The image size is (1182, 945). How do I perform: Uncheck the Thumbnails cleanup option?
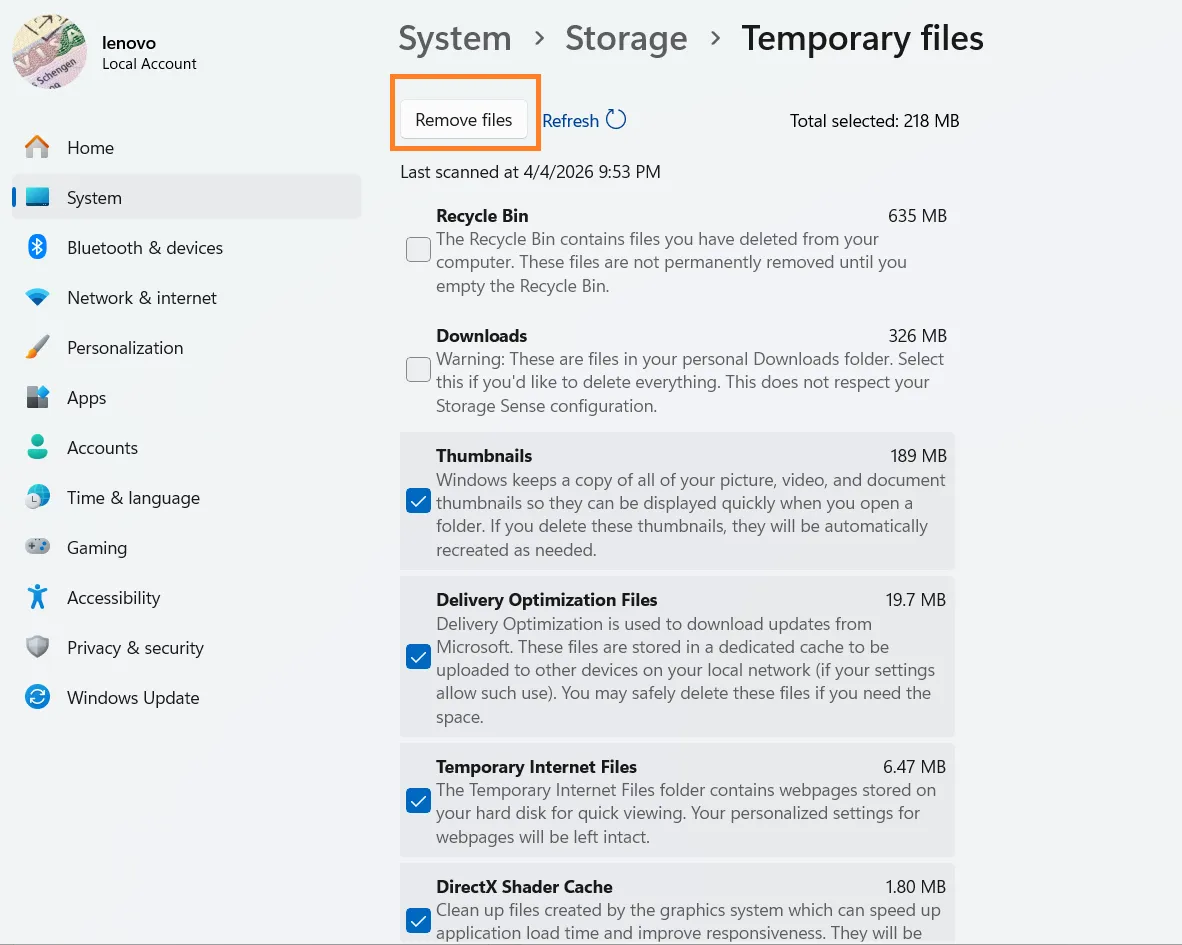418,501
